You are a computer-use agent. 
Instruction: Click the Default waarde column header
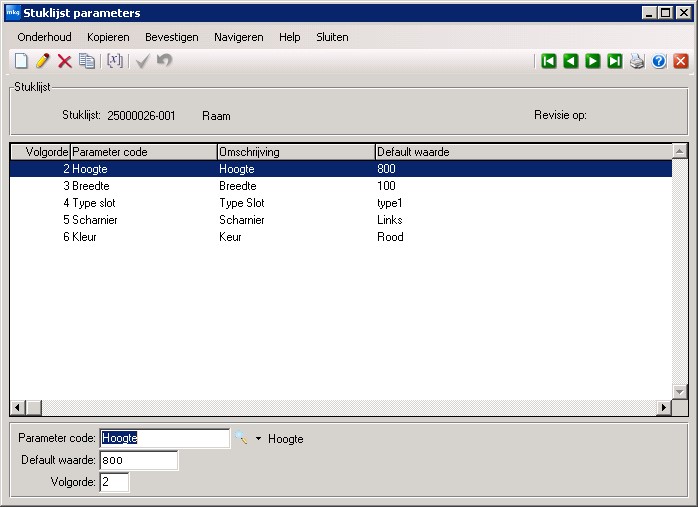(x=524, y=152)
